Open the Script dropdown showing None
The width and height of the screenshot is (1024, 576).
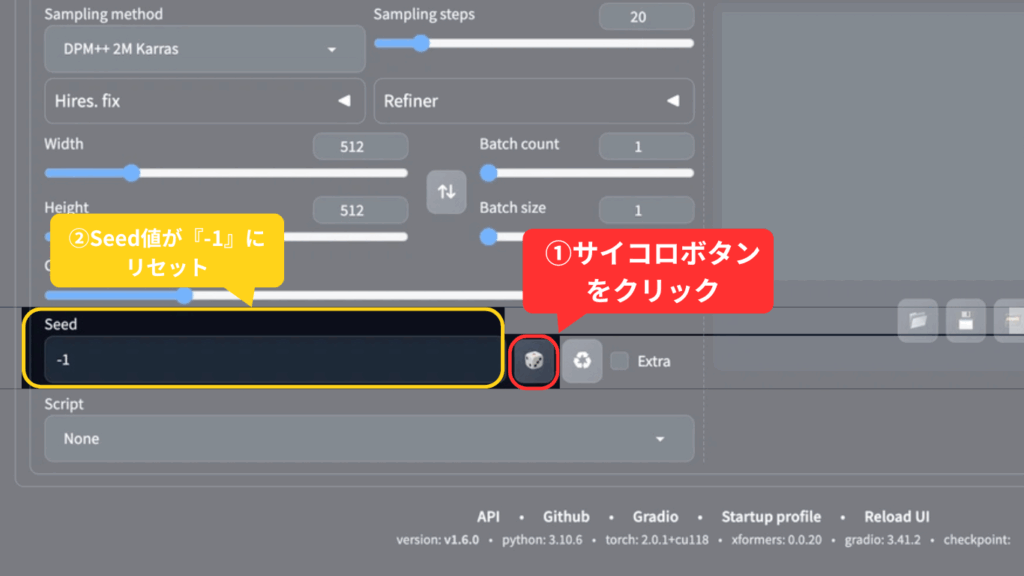pyautogui.click(x=369, y=438)
